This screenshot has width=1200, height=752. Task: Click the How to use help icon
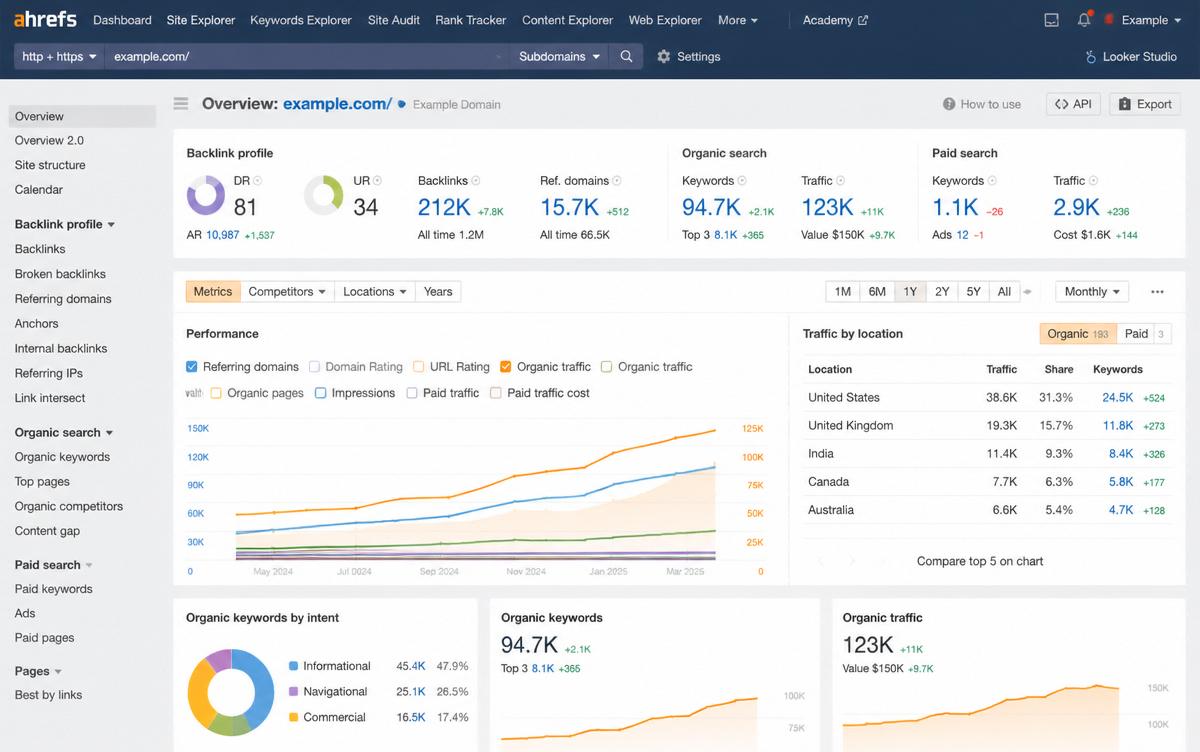(949, 104)
